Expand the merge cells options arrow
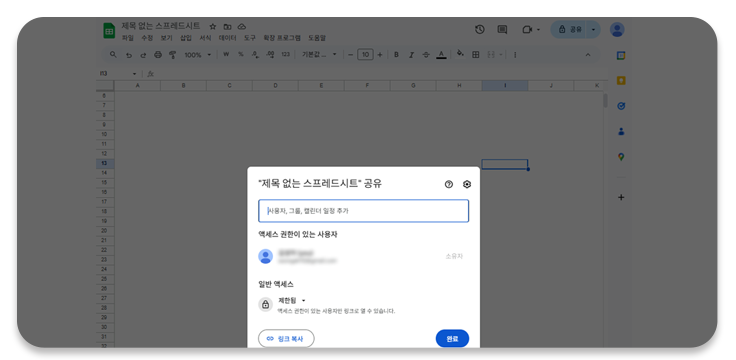Image resolution: width=736 pixels, height=360 pixels. (x=501, y=55)
